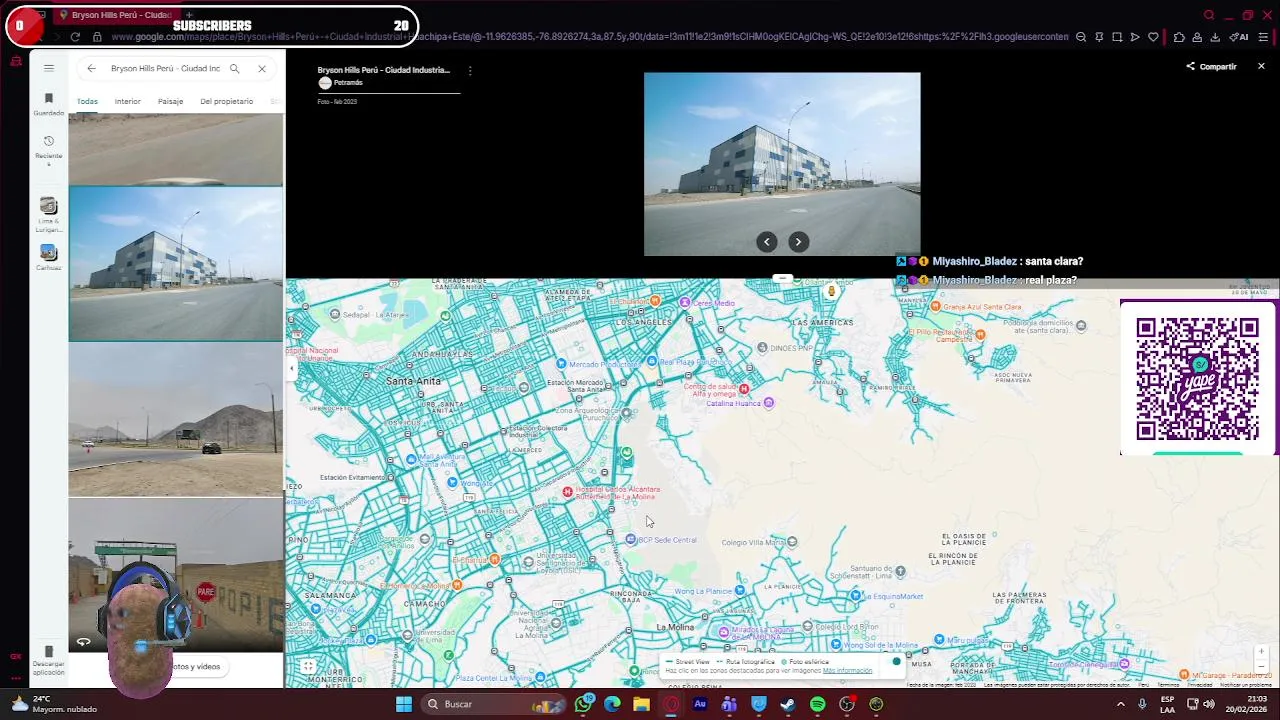Viewport: 1280px width, 720px height.
Task: Open the weather widget 24°C
Action: tap(55, 704)
